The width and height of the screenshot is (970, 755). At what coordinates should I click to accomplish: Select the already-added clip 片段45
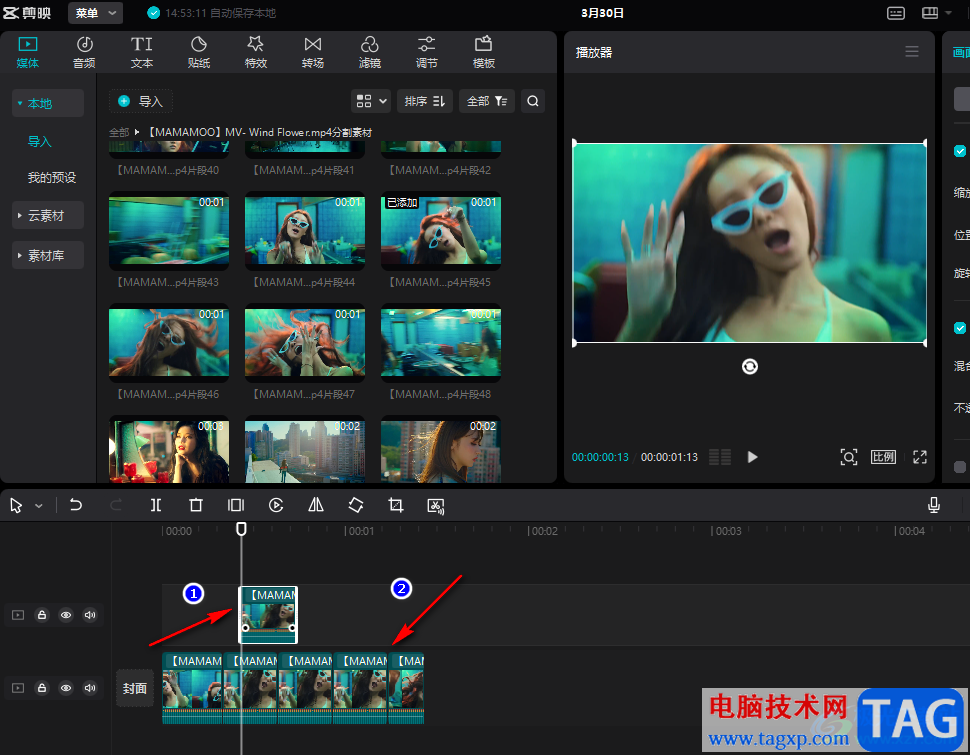tap(441, 231)
